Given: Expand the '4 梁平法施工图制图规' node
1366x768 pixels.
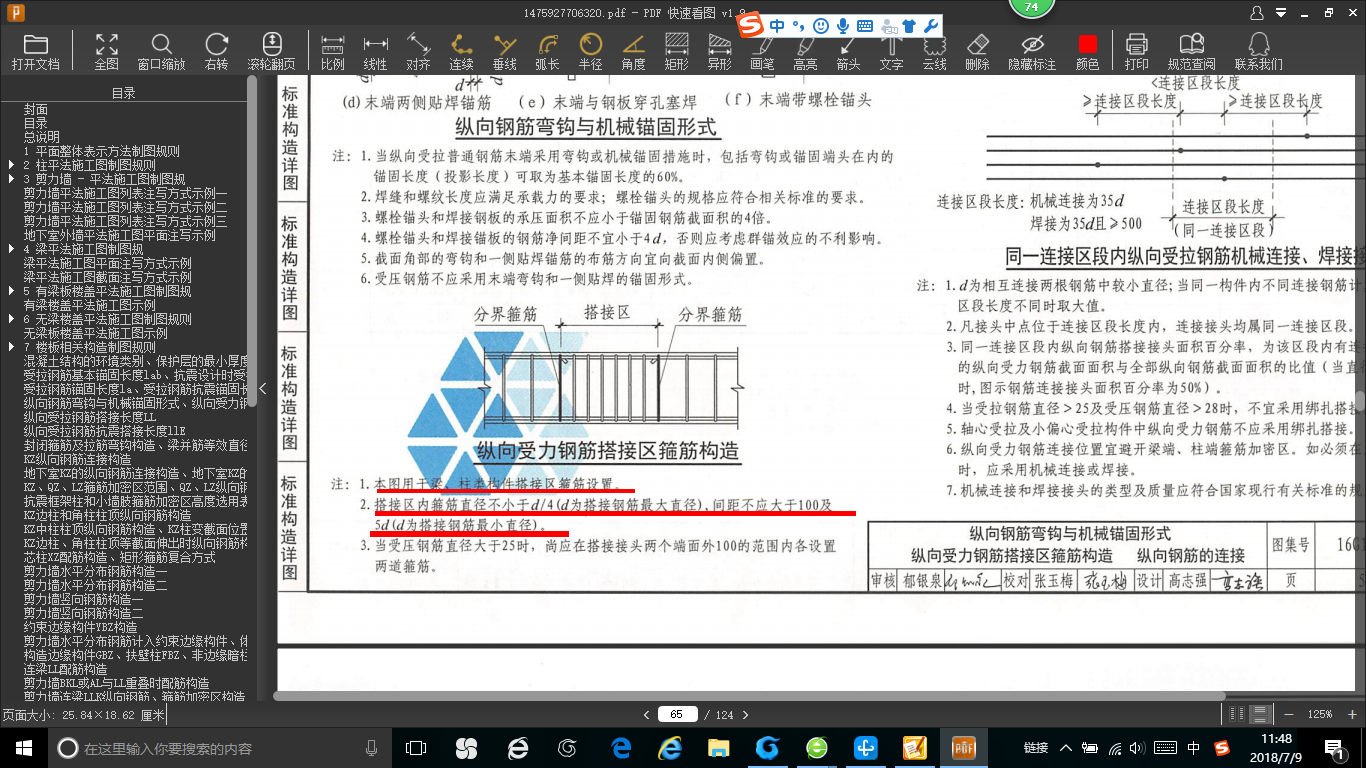Looking at the screenshot, I should pyautogui.click(x=11, y=249).
